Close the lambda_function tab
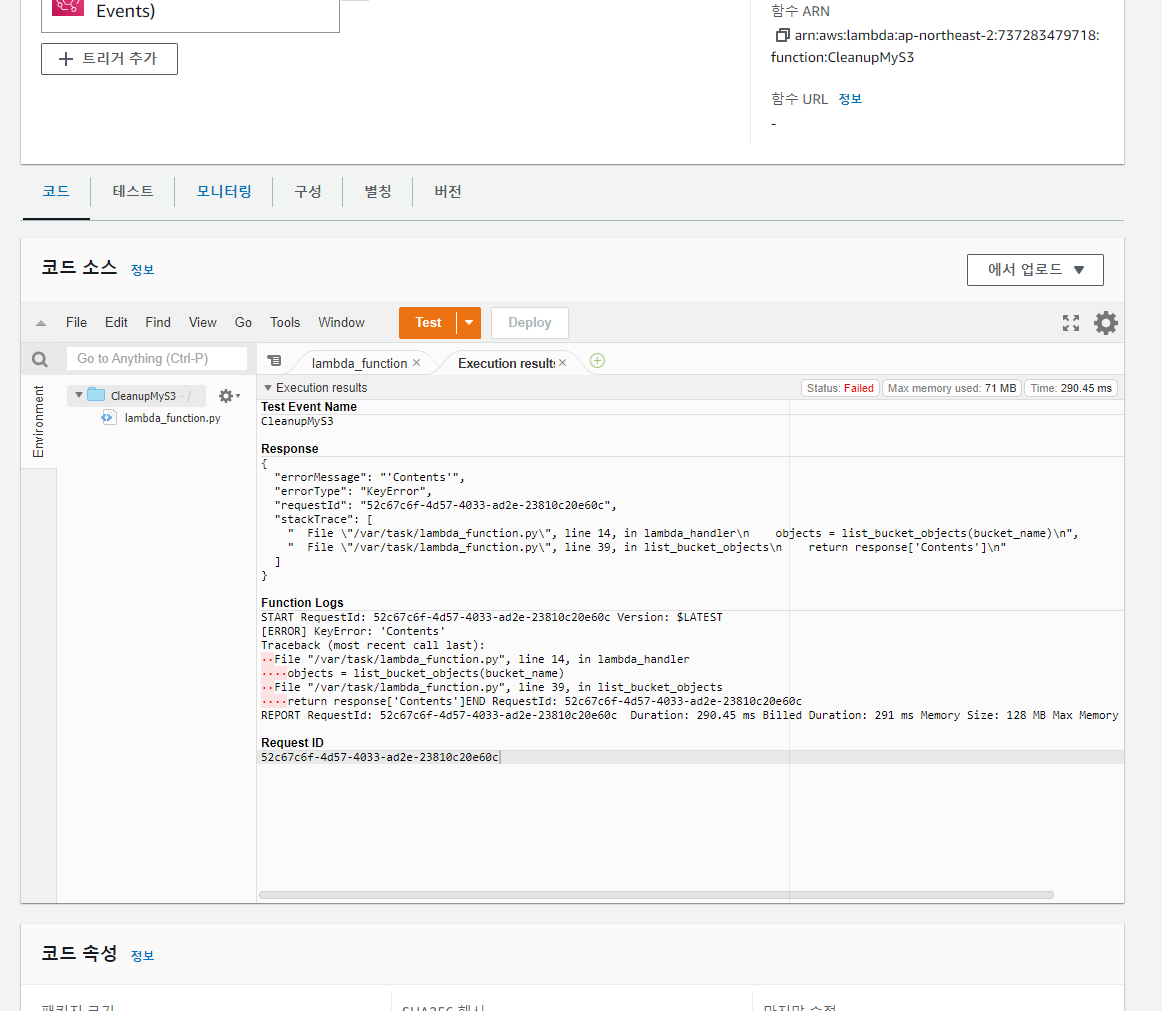Viewport: 1162px width, 1011px height. click(x=416, y=362)
